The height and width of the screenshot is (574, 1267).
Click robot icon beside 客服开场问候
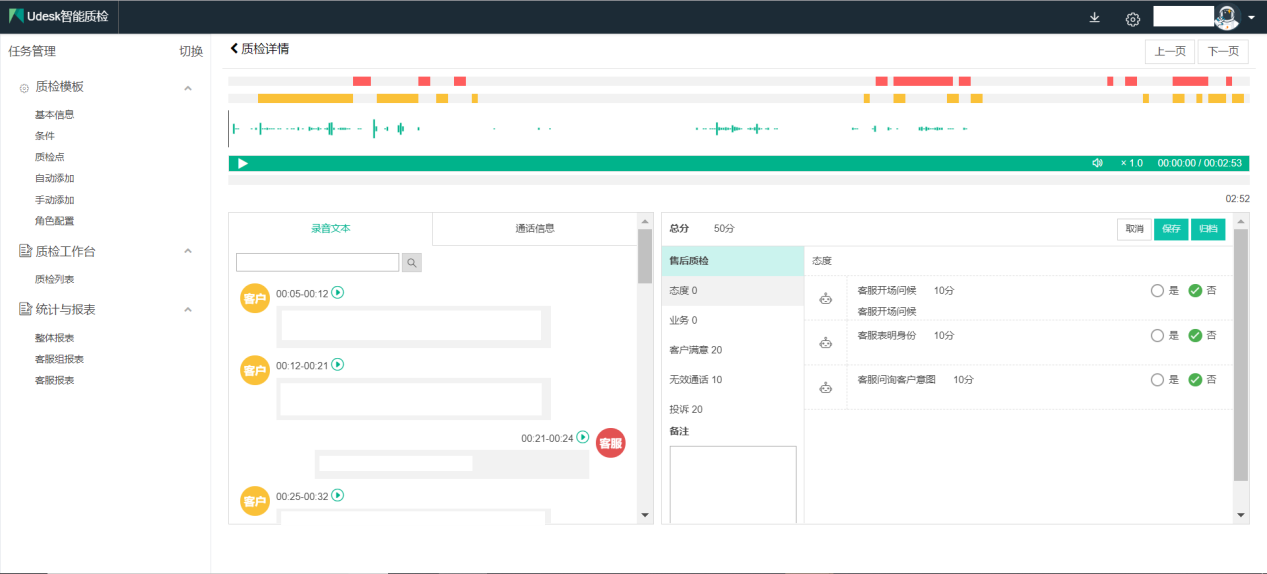(x=825, y=298)
